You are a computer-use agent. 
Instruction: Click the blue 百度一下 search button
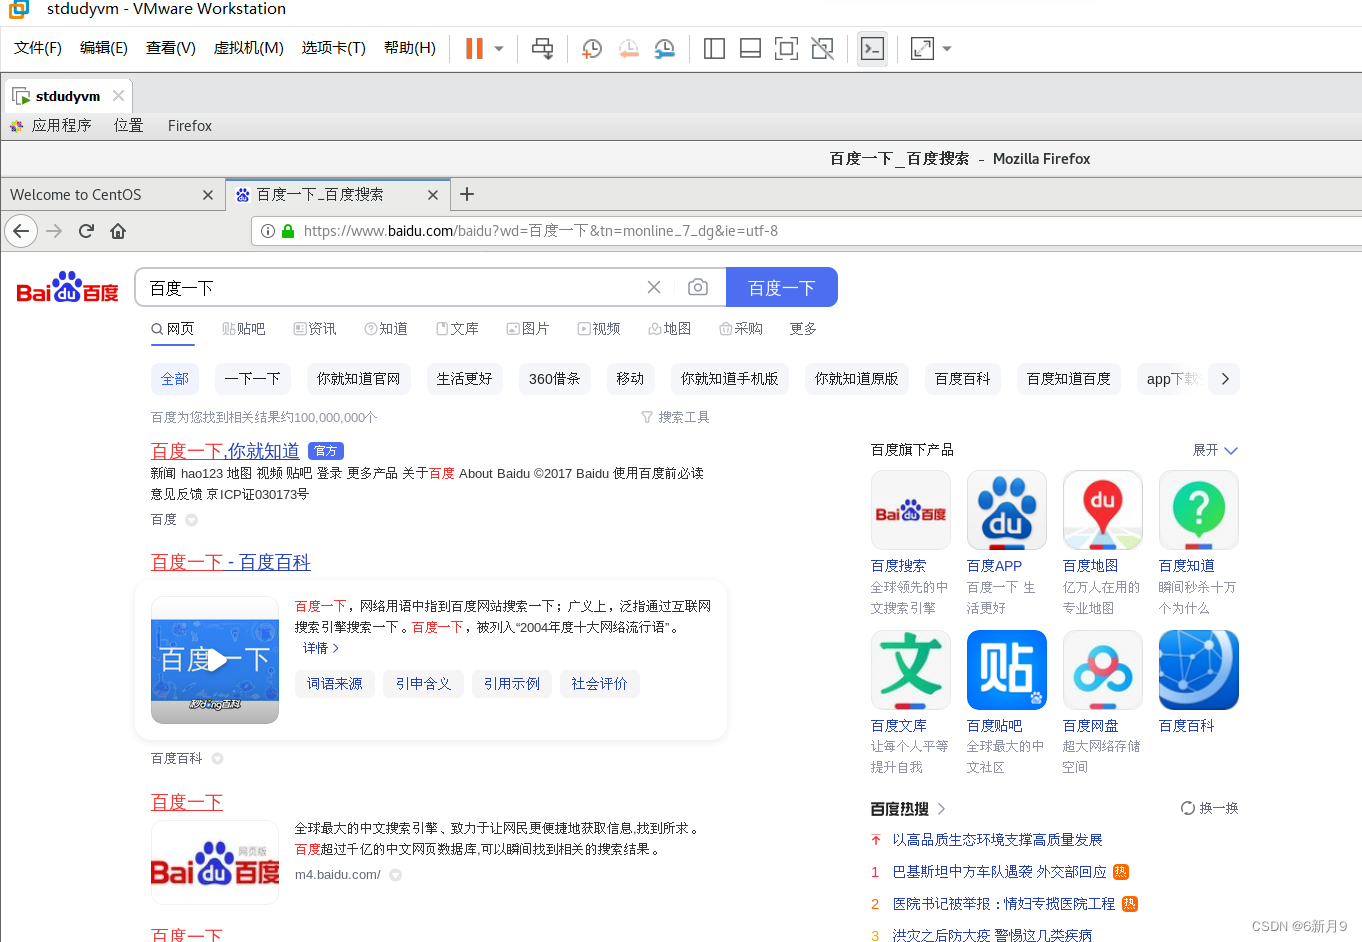tap(782, 288)
